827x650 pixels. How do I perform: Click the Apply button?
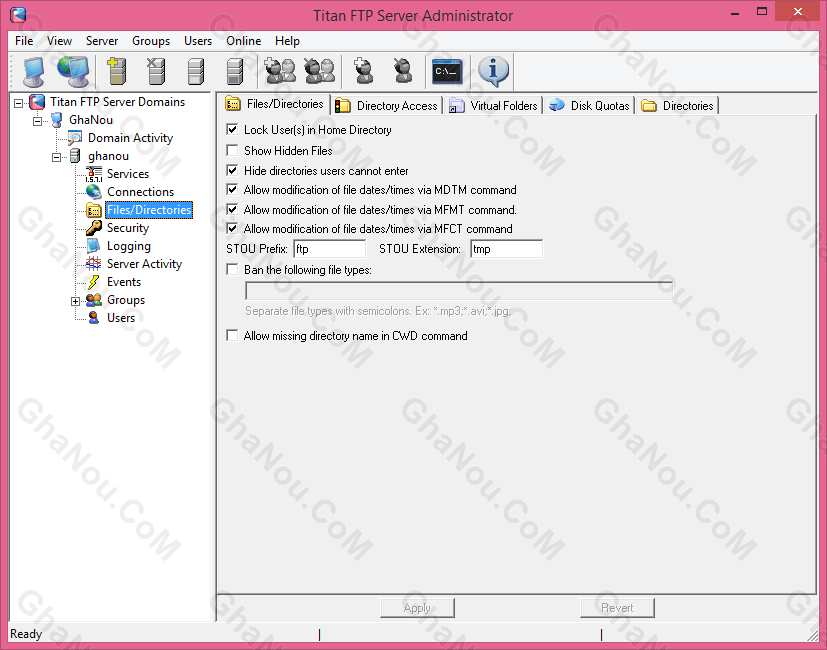(417, 608)
